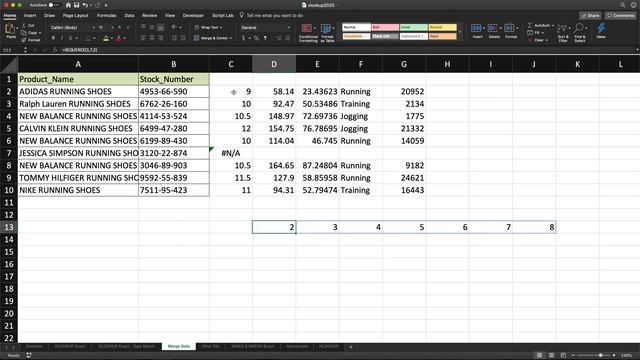Click the AutoSum sigma icon
This screenshot has width=640, height=360.
[530, 25]
